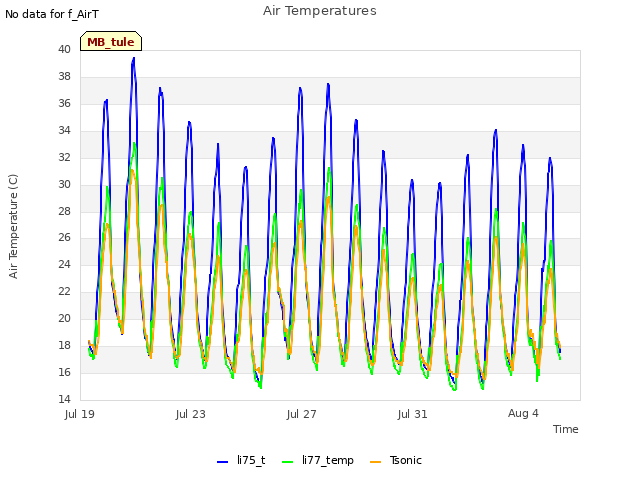Click the Jul 27 x-axis tick label
The image size is (640, 480).
click(x=302, y=414)
